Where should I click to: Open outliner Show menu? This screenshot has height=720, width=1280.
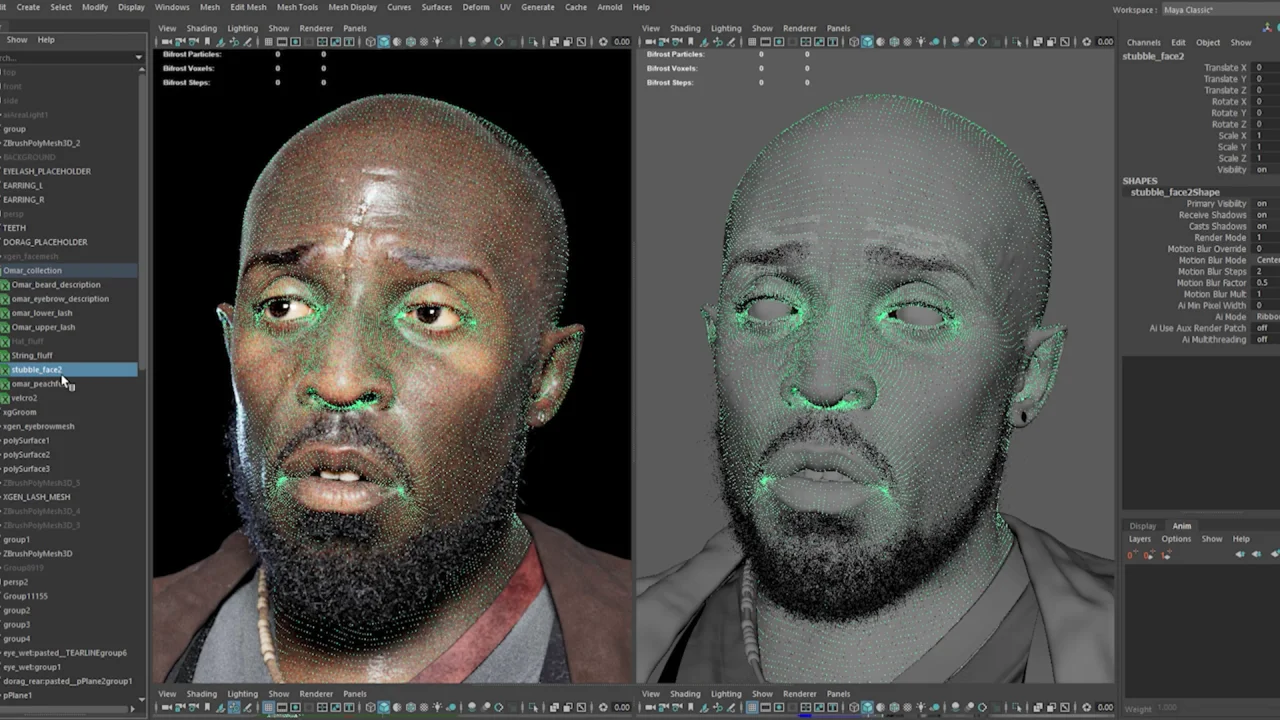(17, 40)
